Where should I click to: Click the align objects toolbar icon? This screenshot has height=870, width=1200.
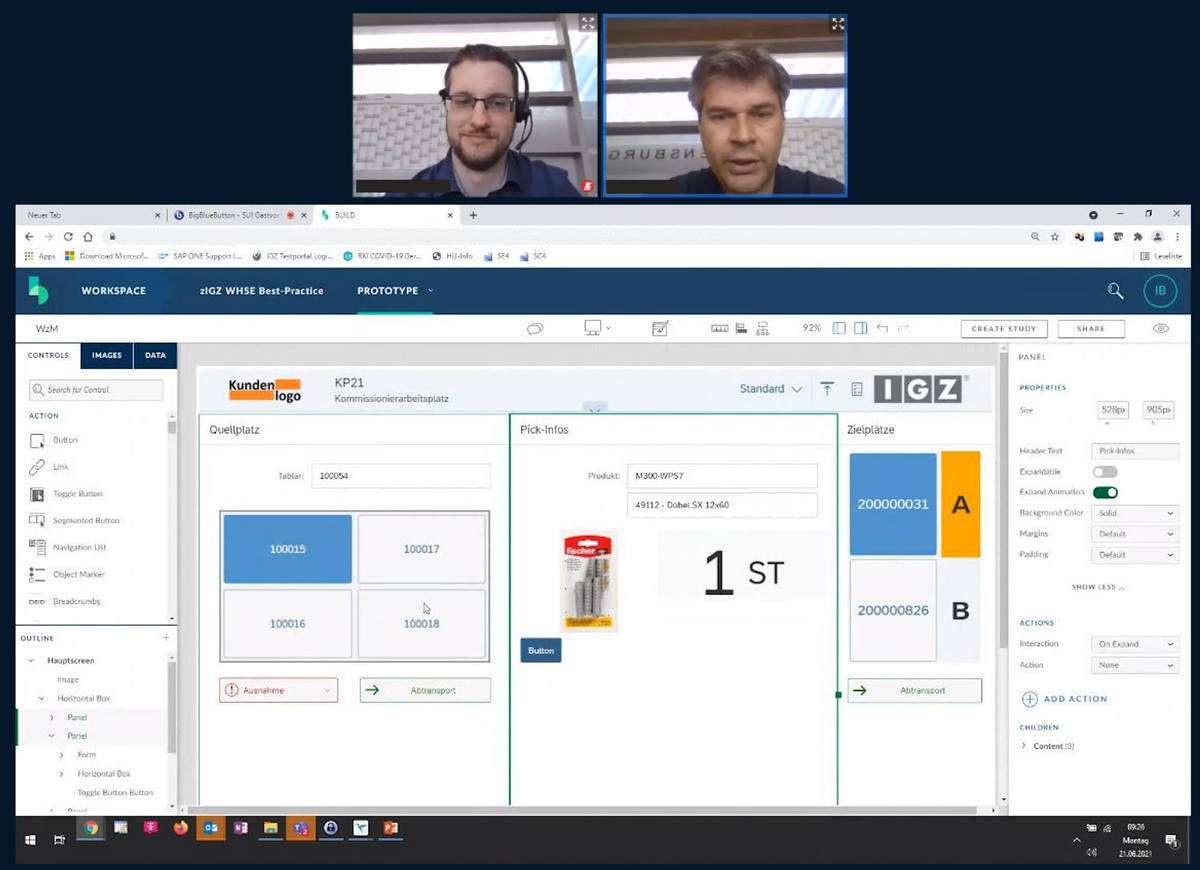(741, 328)
